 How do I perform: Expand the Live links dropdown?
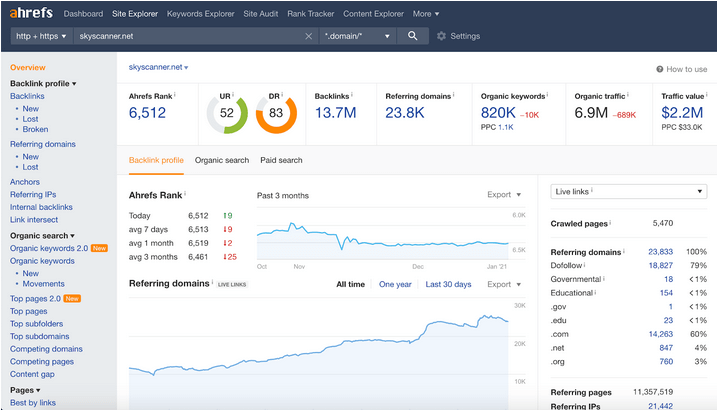tap(629, 191)
